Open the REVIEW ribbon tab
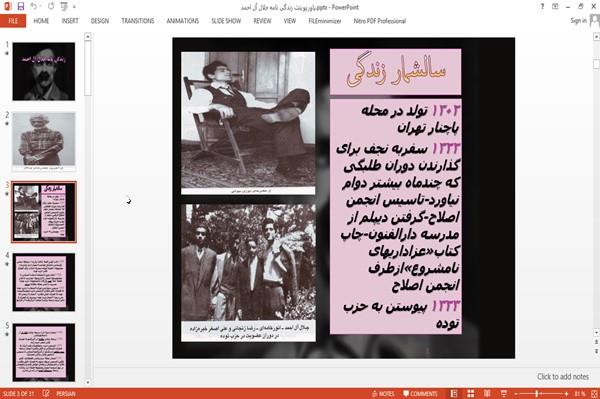 point(262,21)
